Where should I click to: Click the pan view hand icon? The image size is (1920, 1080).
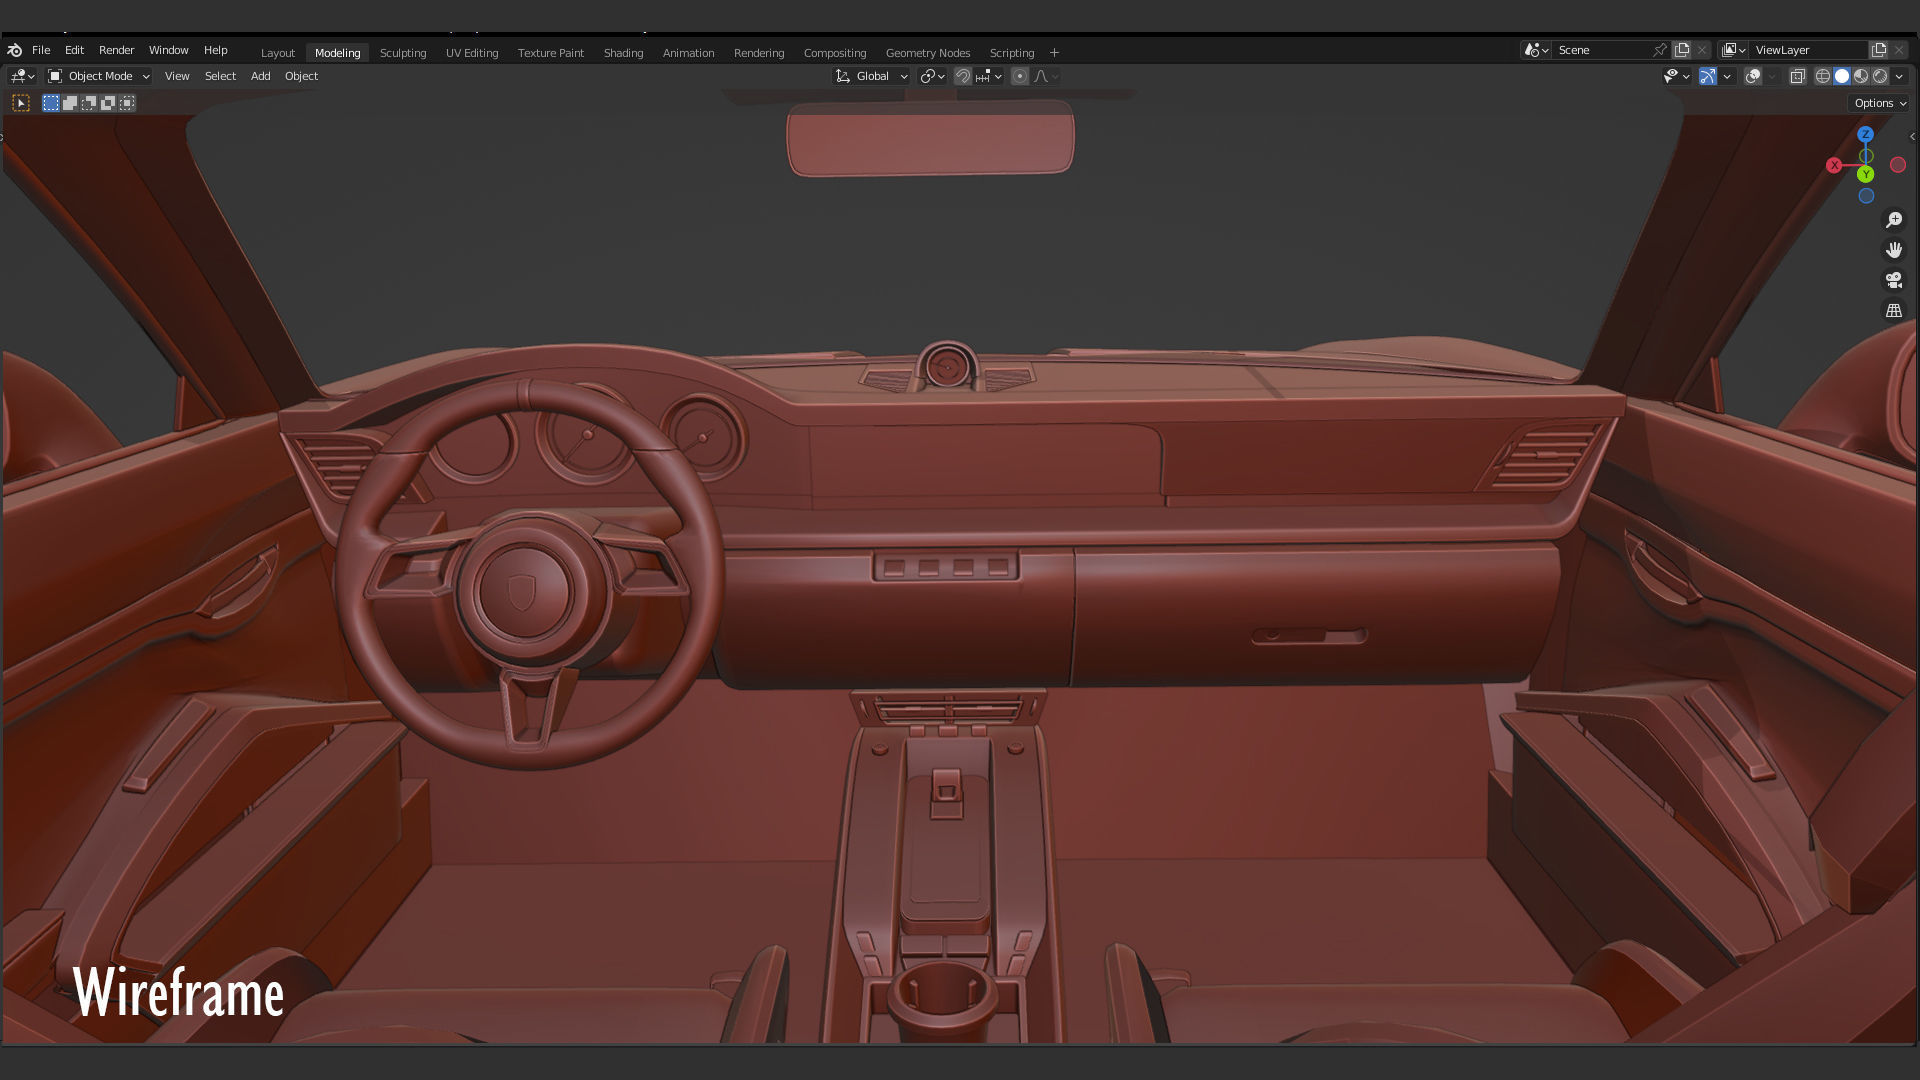point(1894,250)
